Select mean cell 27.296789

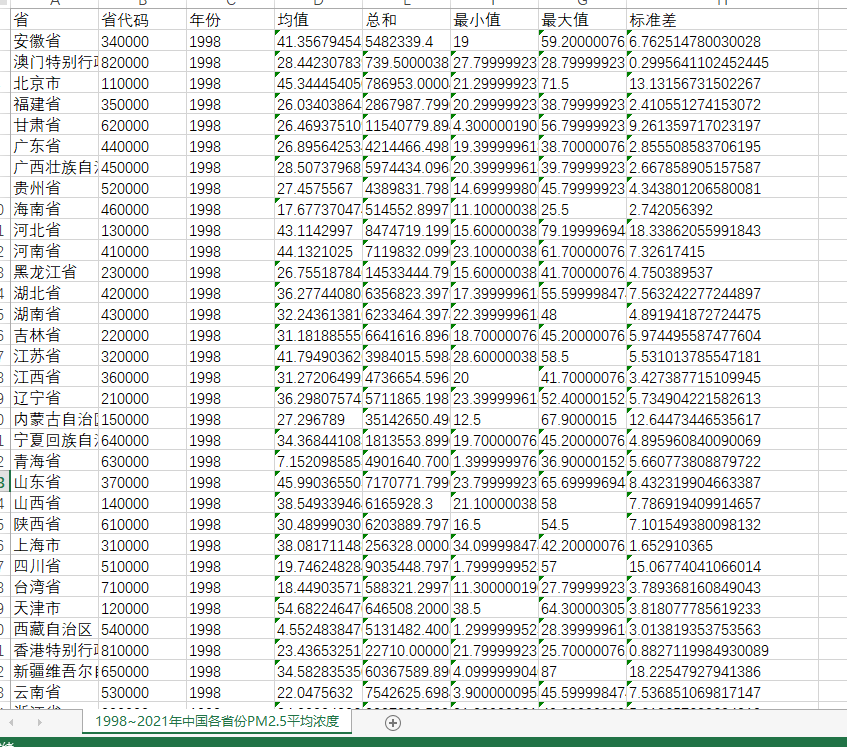(319, 420)
